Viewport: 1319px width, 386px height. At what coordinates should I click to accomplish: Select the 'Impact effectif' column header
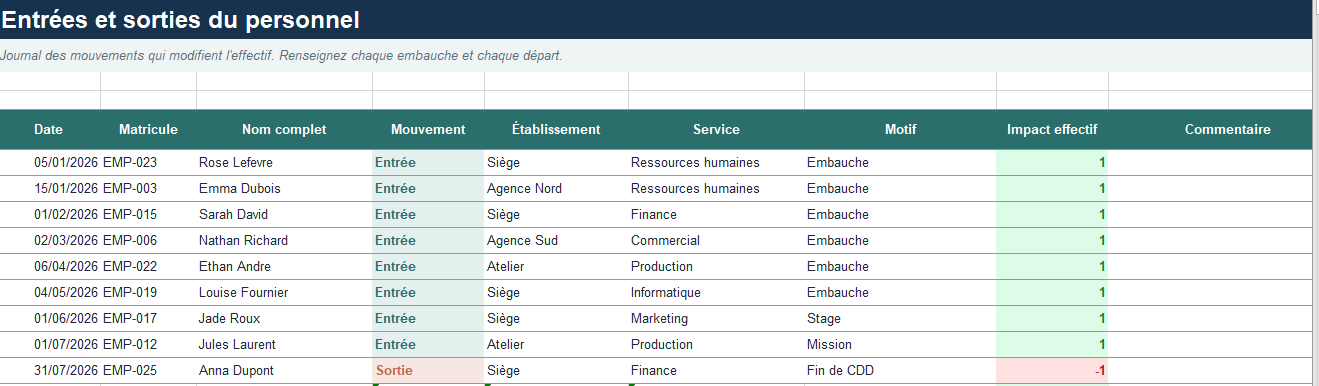(1052, 129)
